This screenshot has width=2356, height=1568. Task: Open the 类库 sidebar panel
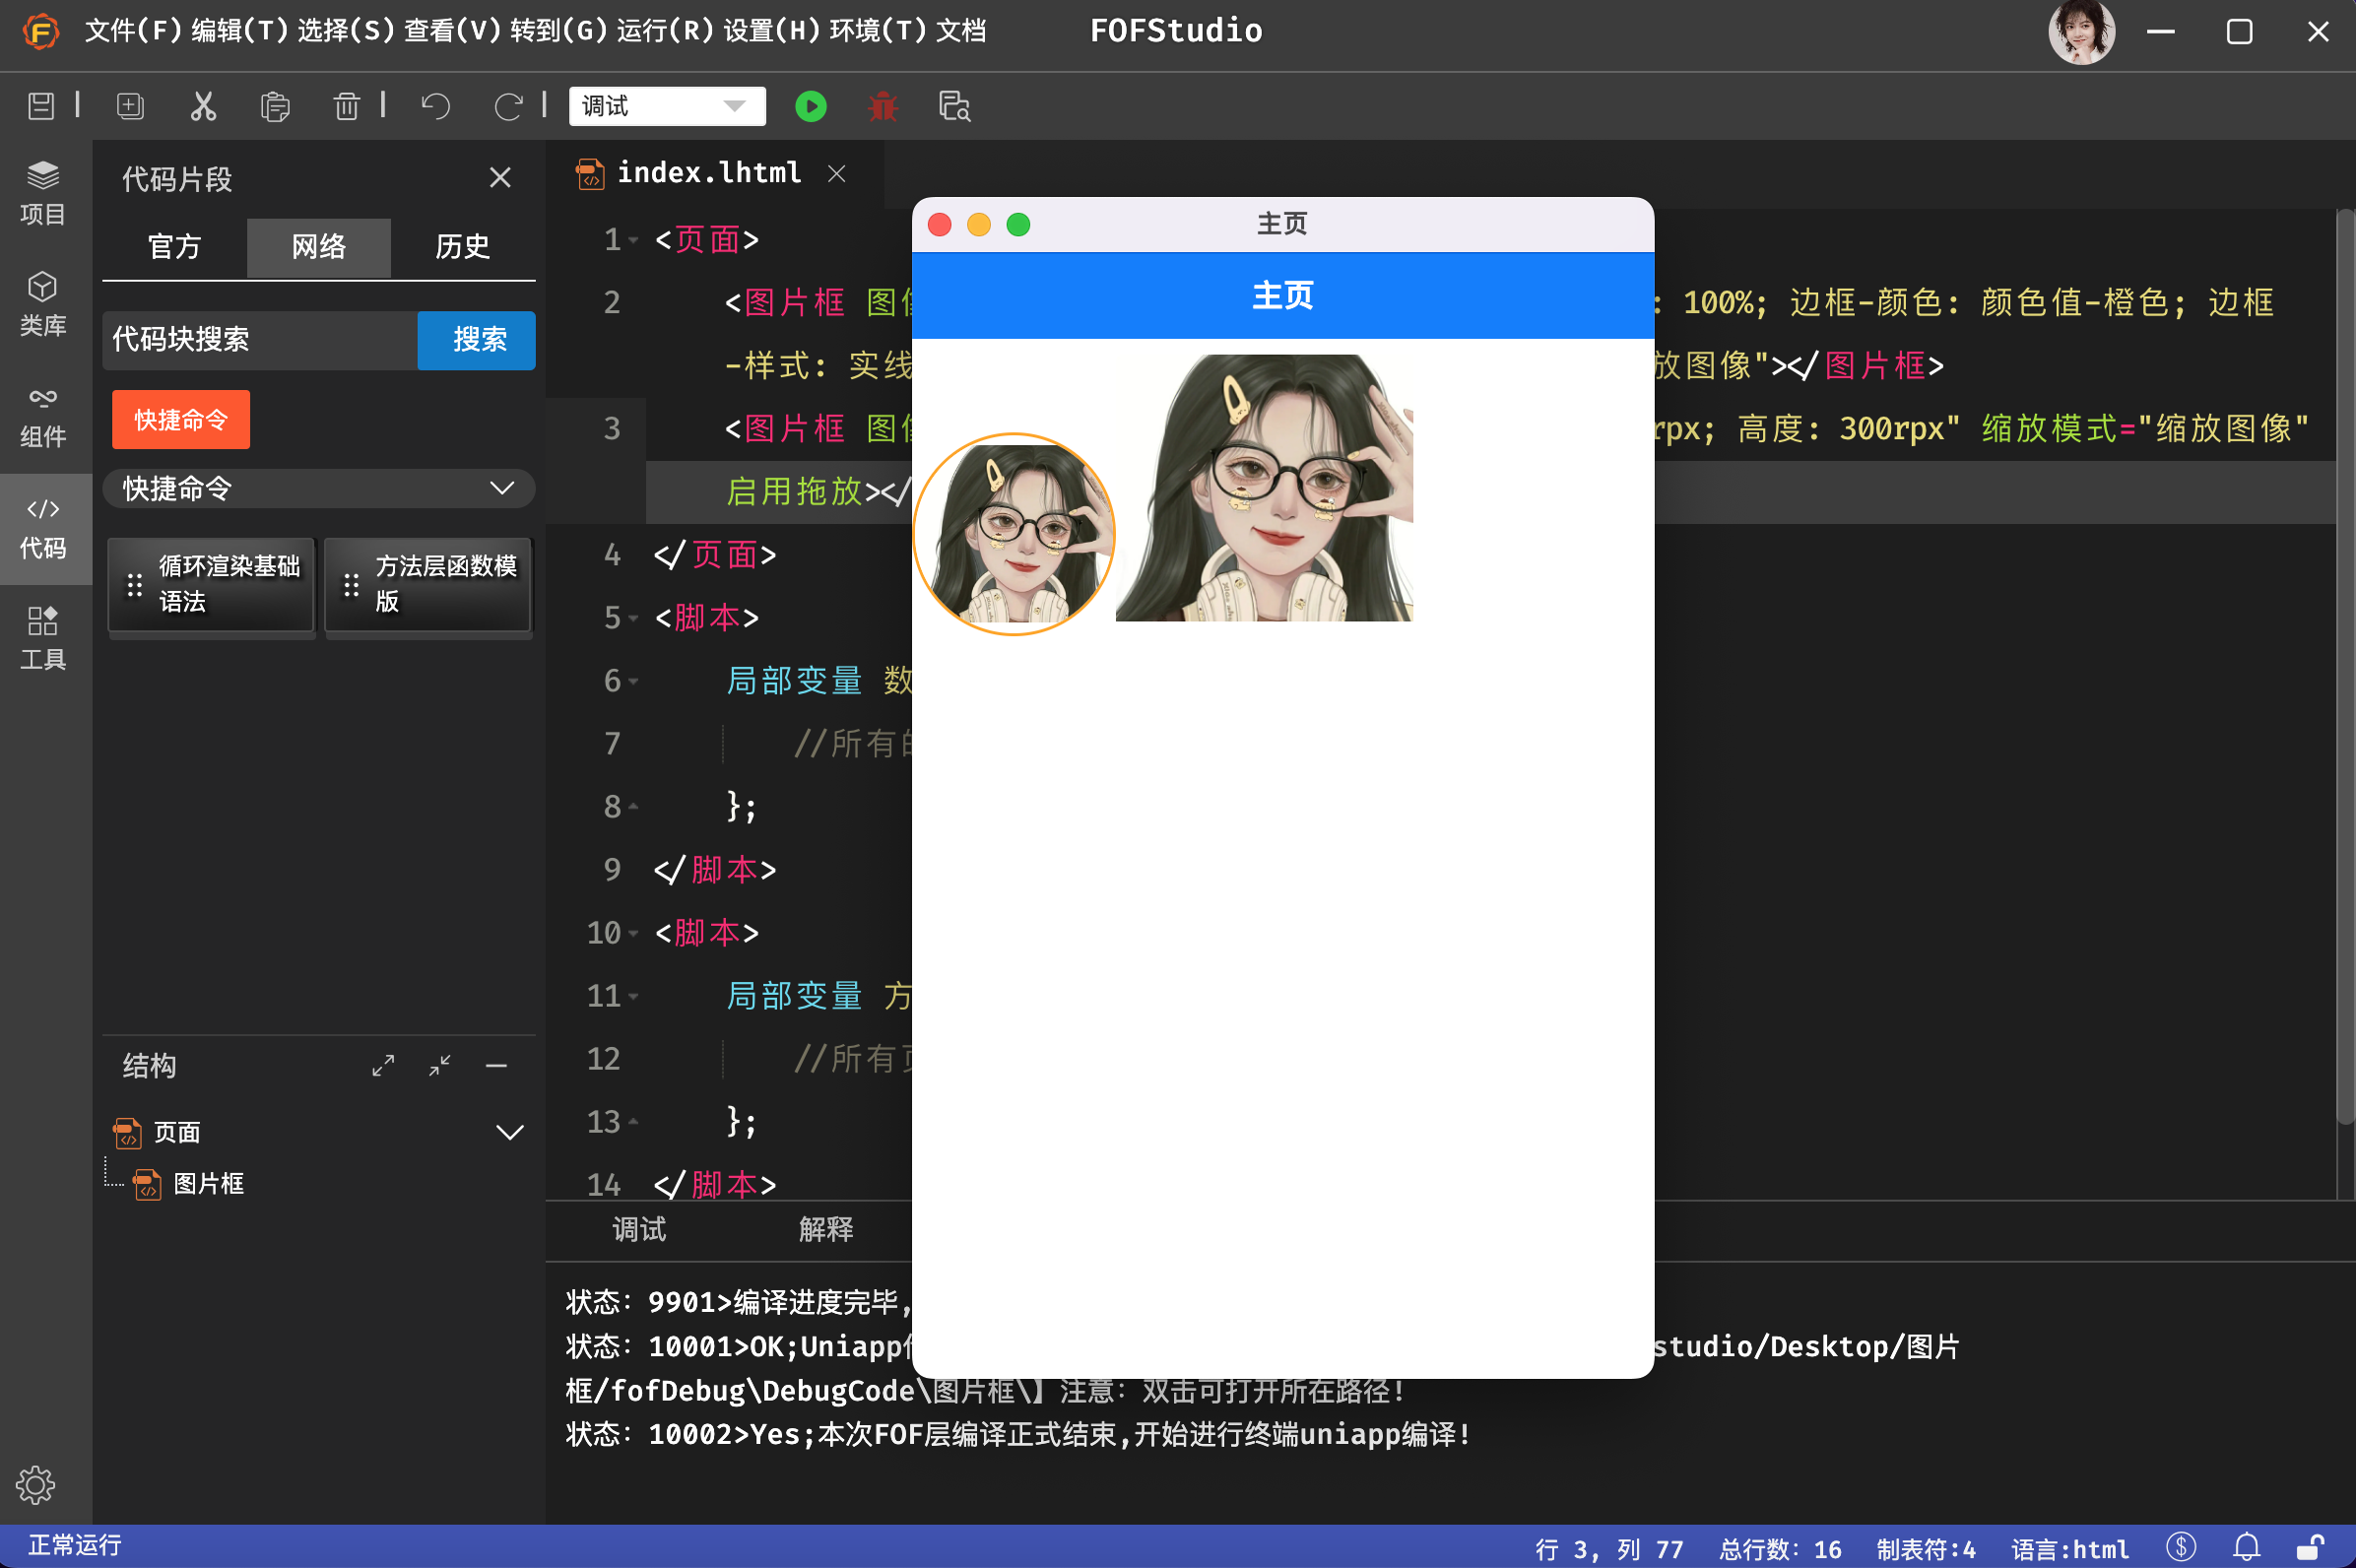[43, 305]
